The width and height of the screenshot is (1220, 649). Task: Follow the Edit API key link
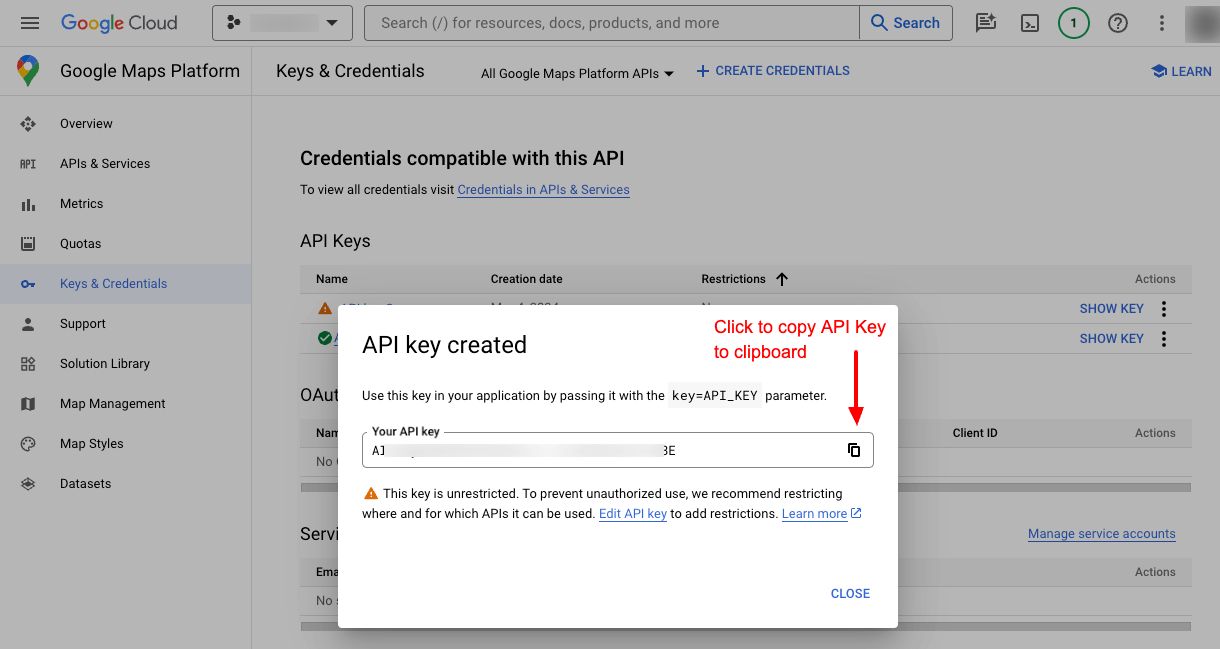pyautogui.click(x=633, y=514)
